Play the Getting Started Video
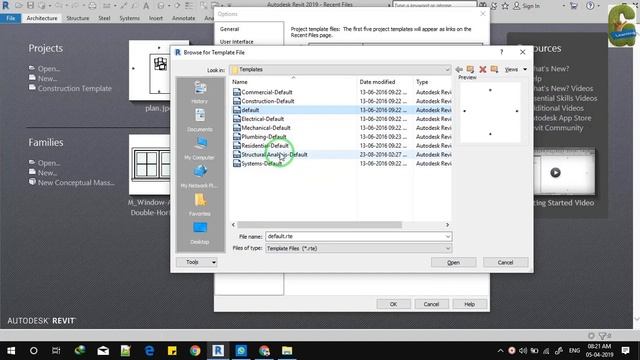The height and width of the screenshot is (360, 640). tap(555, 172)
